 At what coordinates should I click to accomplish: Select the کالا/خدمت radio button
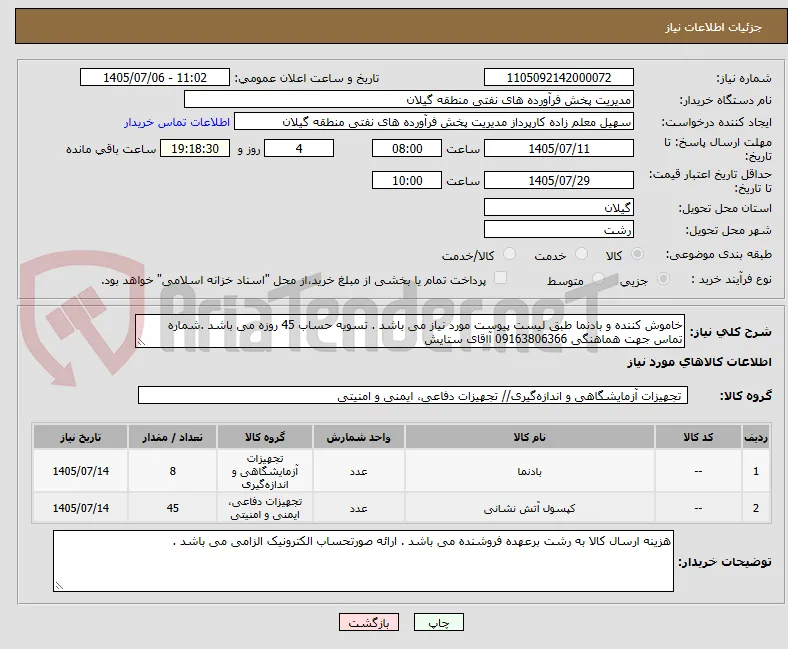point(510,254)
